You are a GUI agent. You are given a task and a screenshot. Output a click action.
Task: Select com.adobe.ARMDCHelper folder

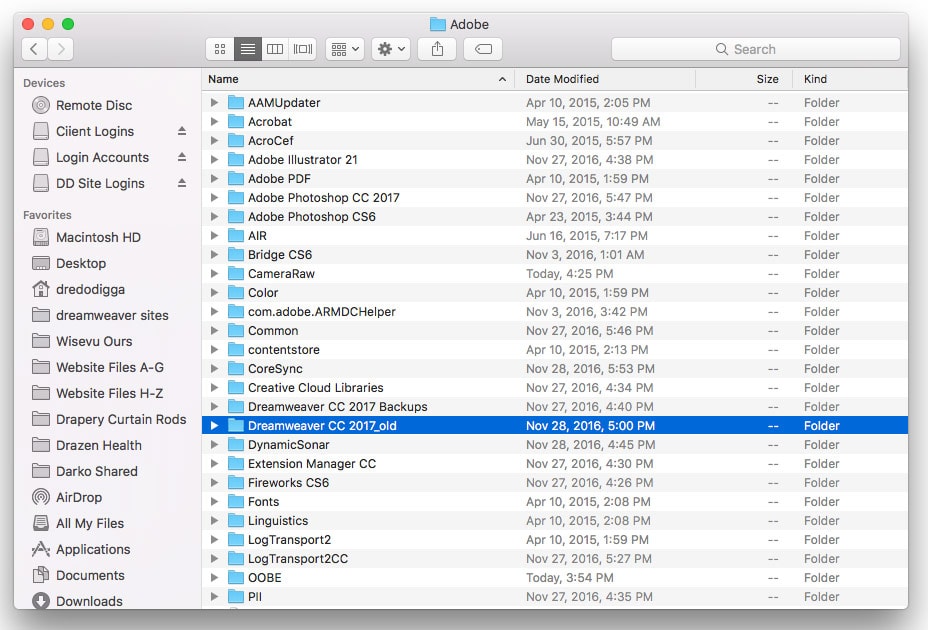click(555, 311)
